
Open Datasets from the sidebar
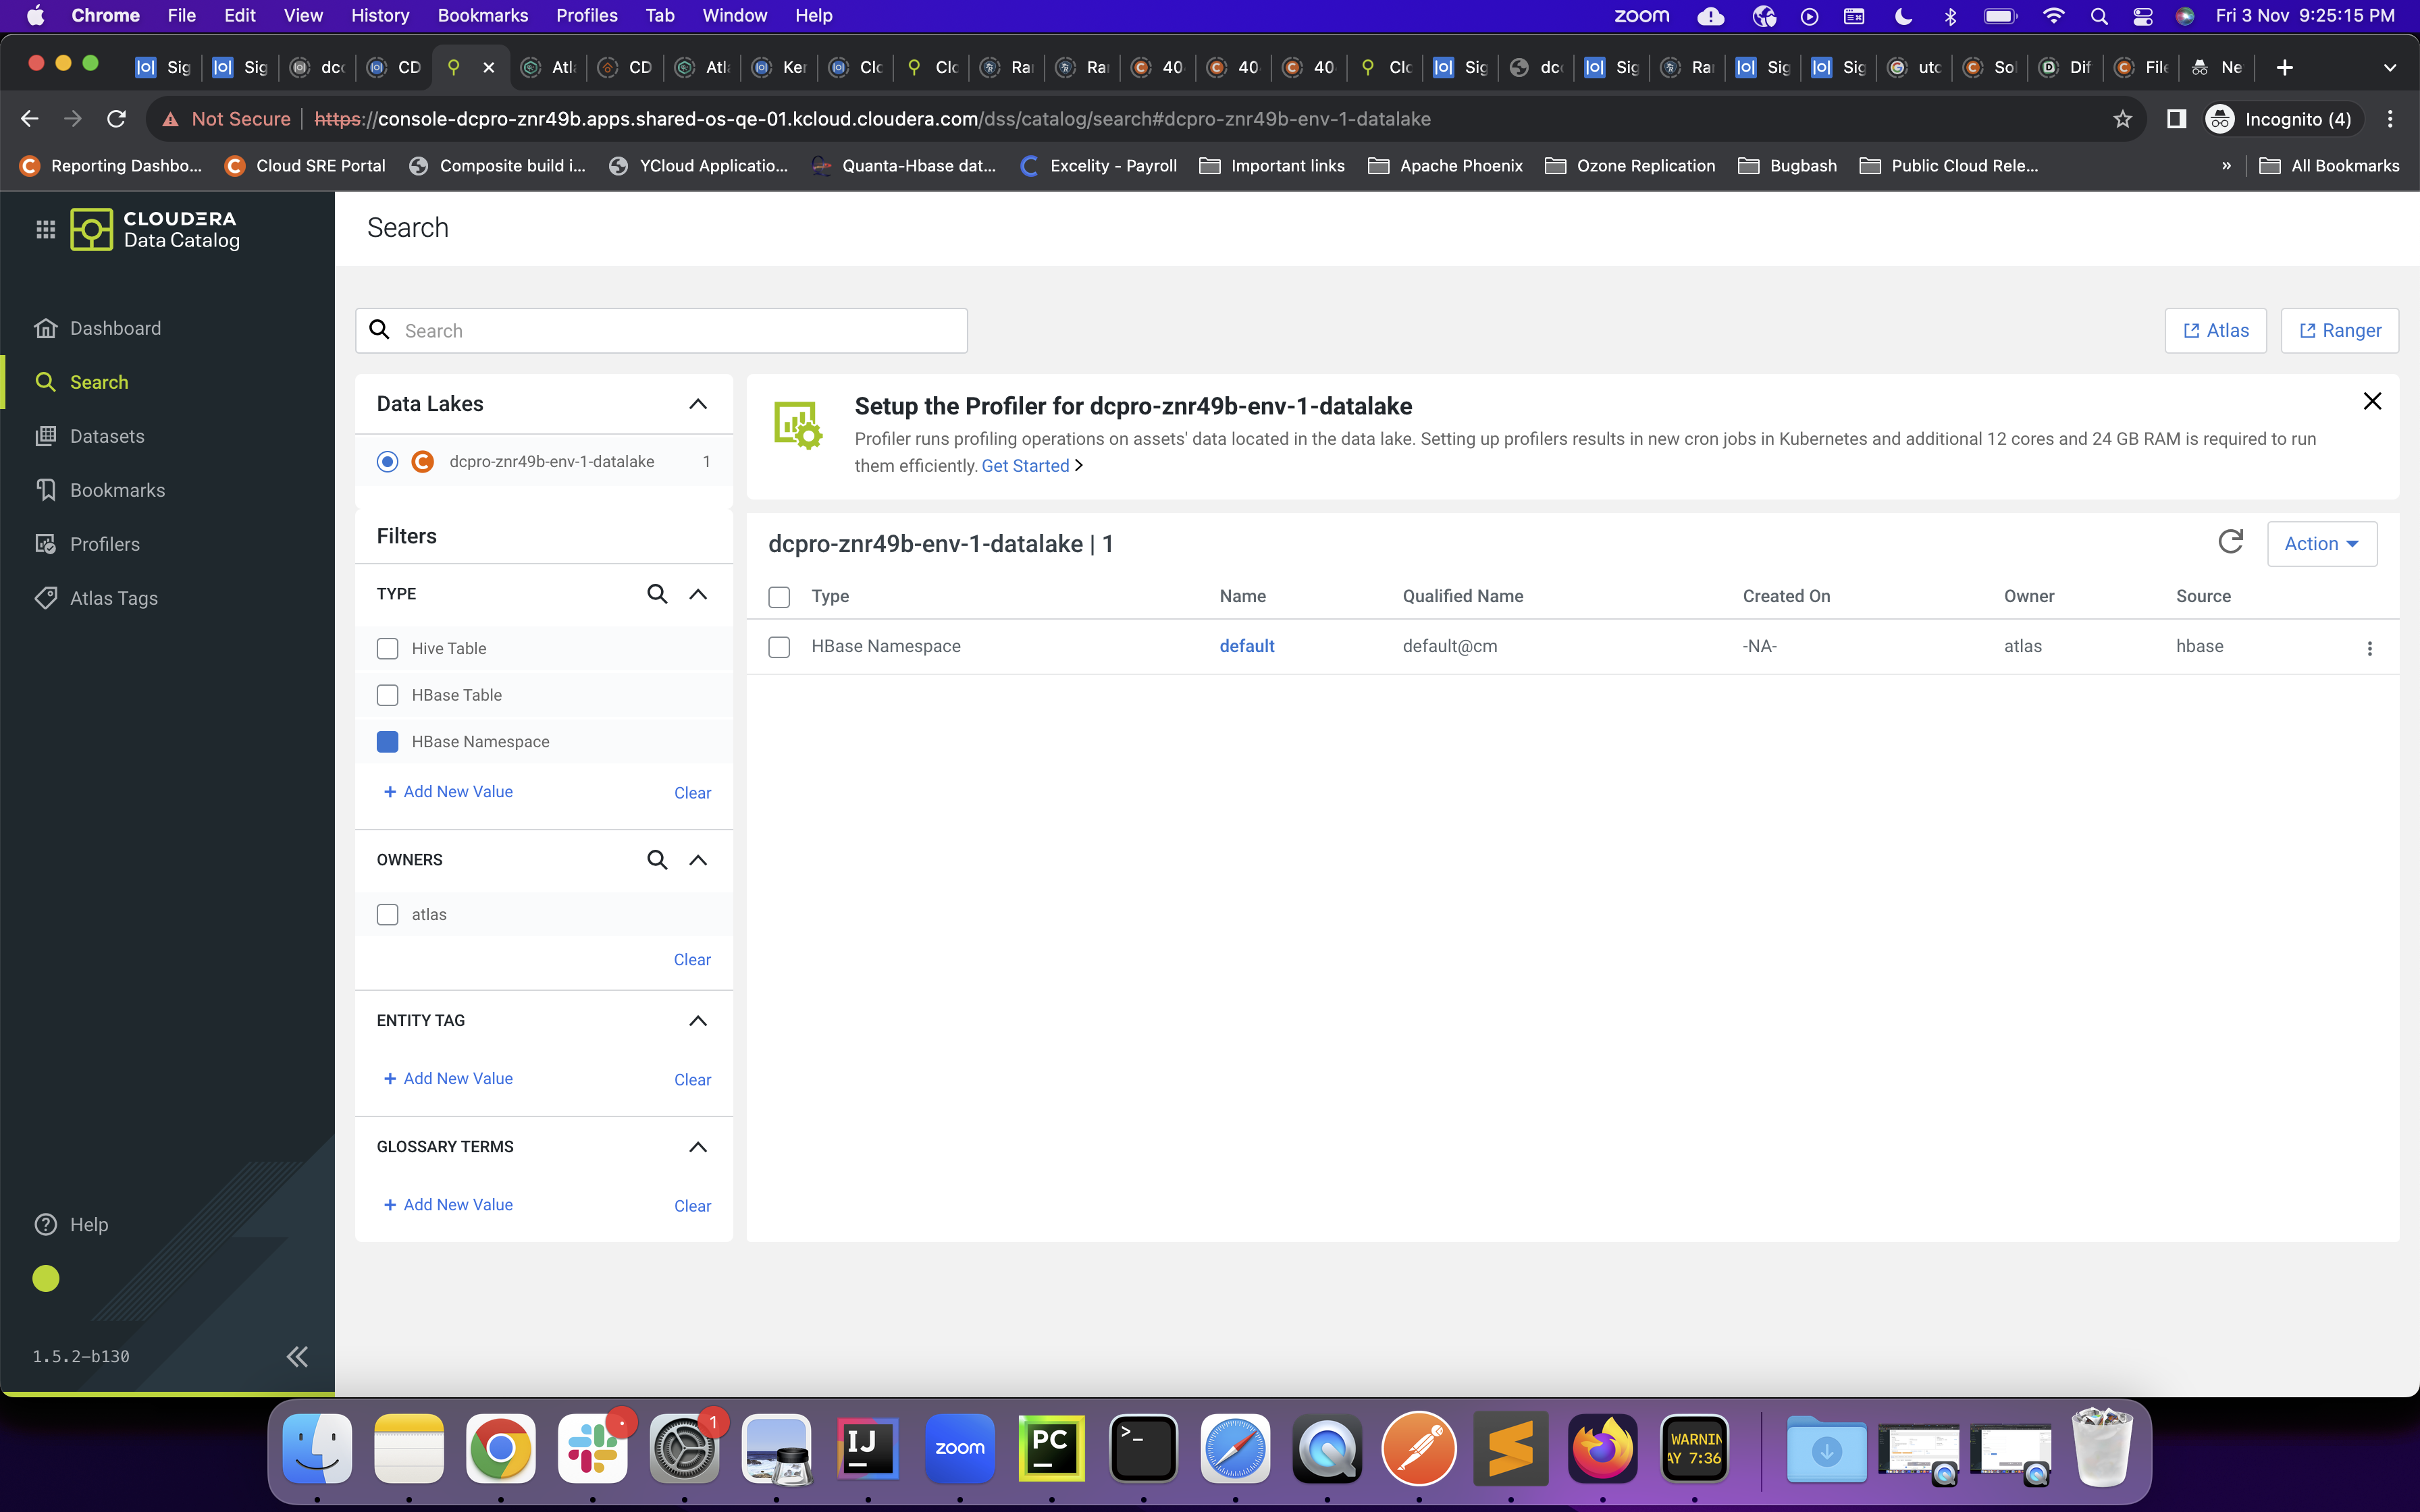click(106, 436)
